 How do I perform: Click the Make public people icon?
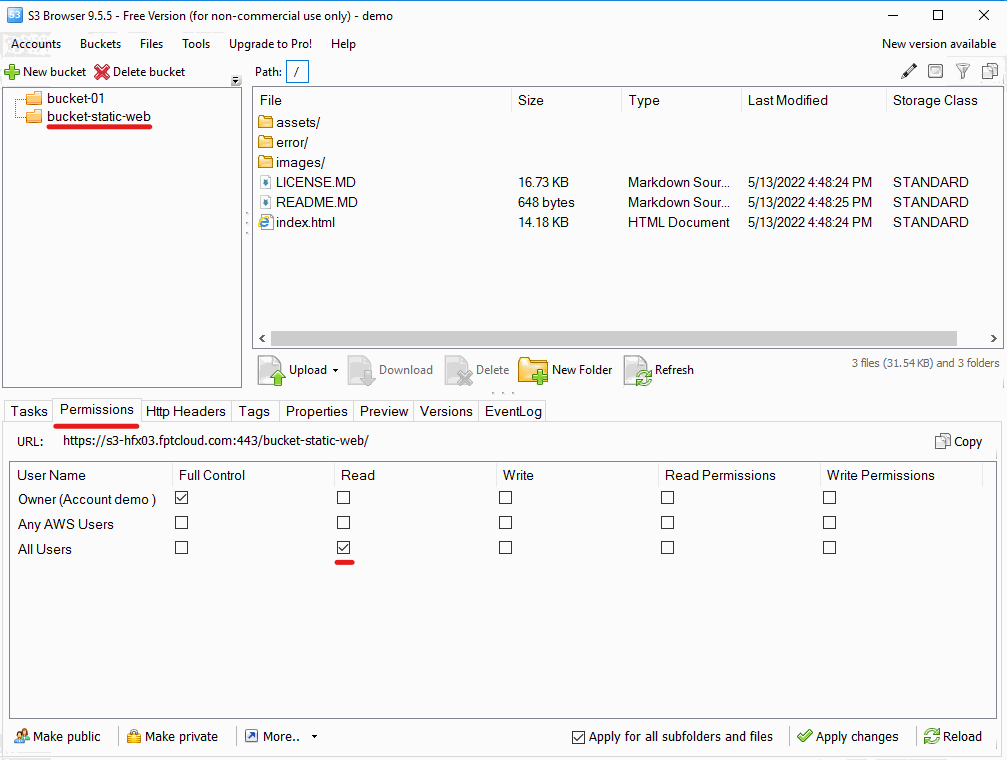(22, 736)
